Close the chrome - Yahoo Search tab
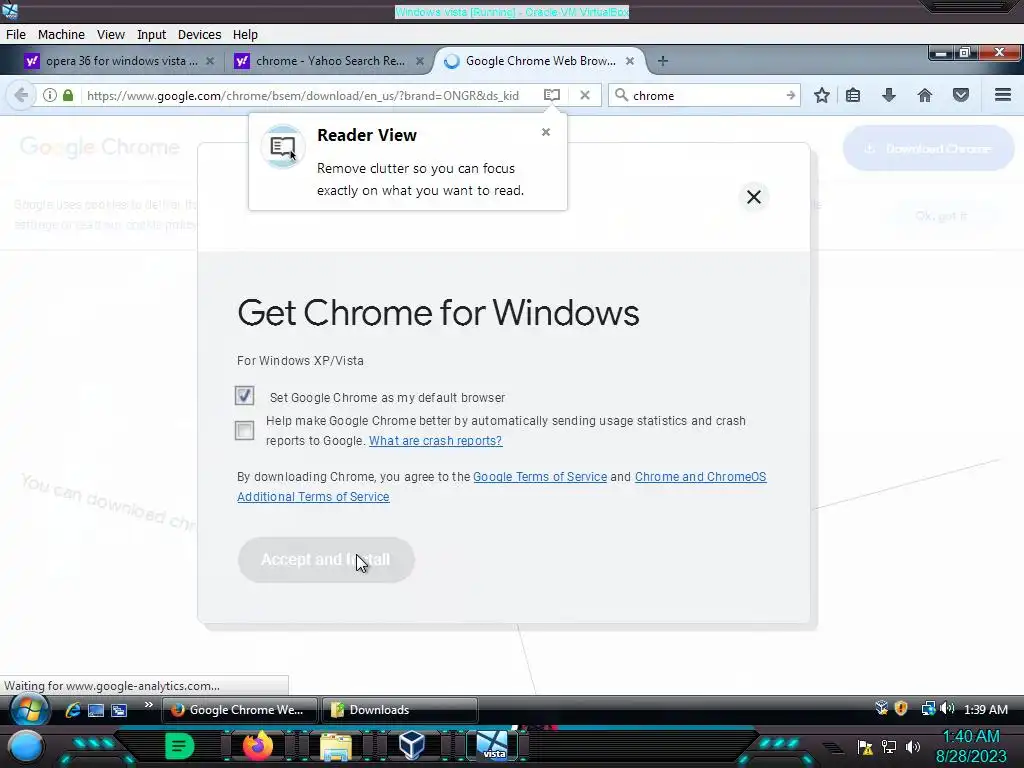This screenshot has height=768, width=1024. [420, 61]
